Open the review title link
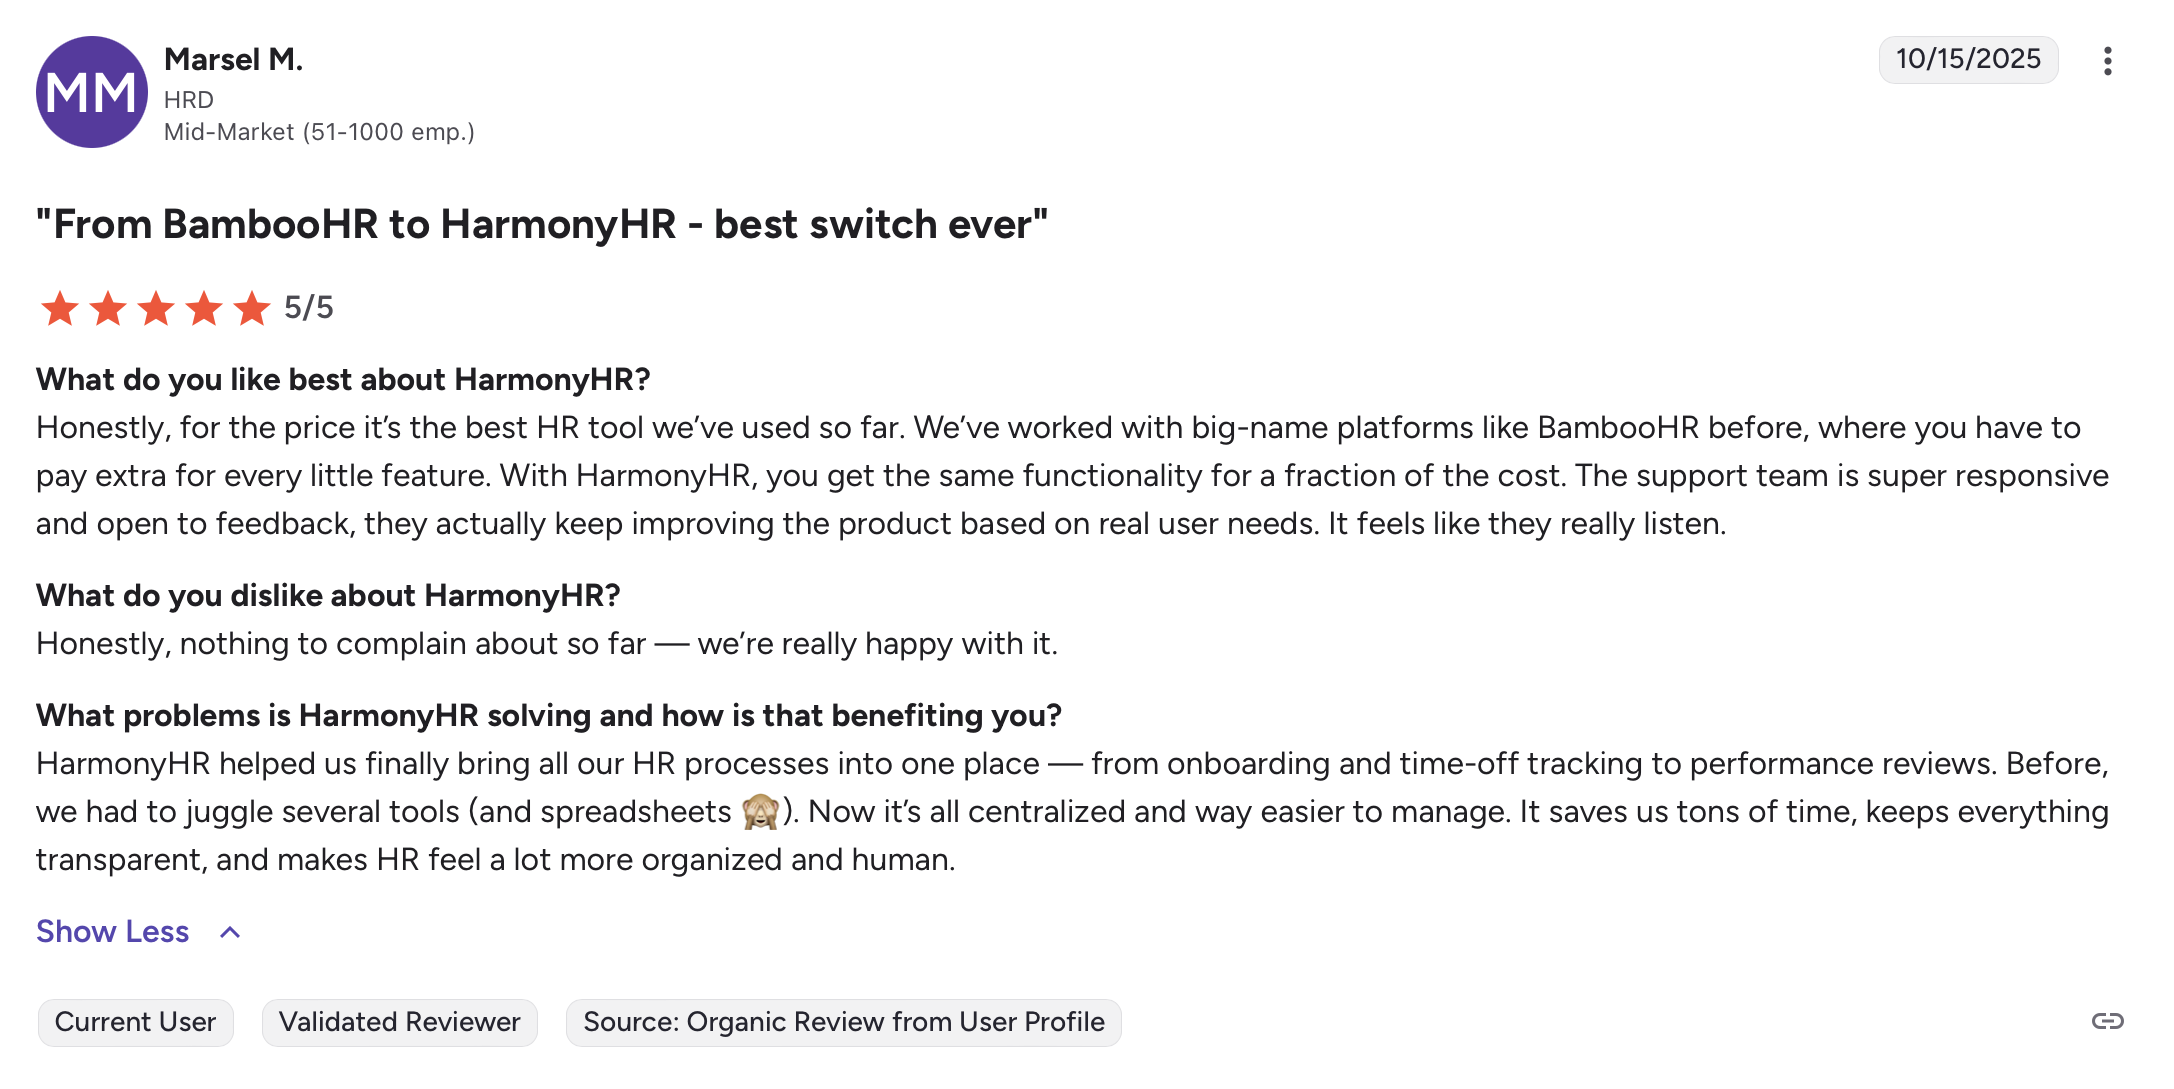The image size is (2174, 1089). [541, 224]
